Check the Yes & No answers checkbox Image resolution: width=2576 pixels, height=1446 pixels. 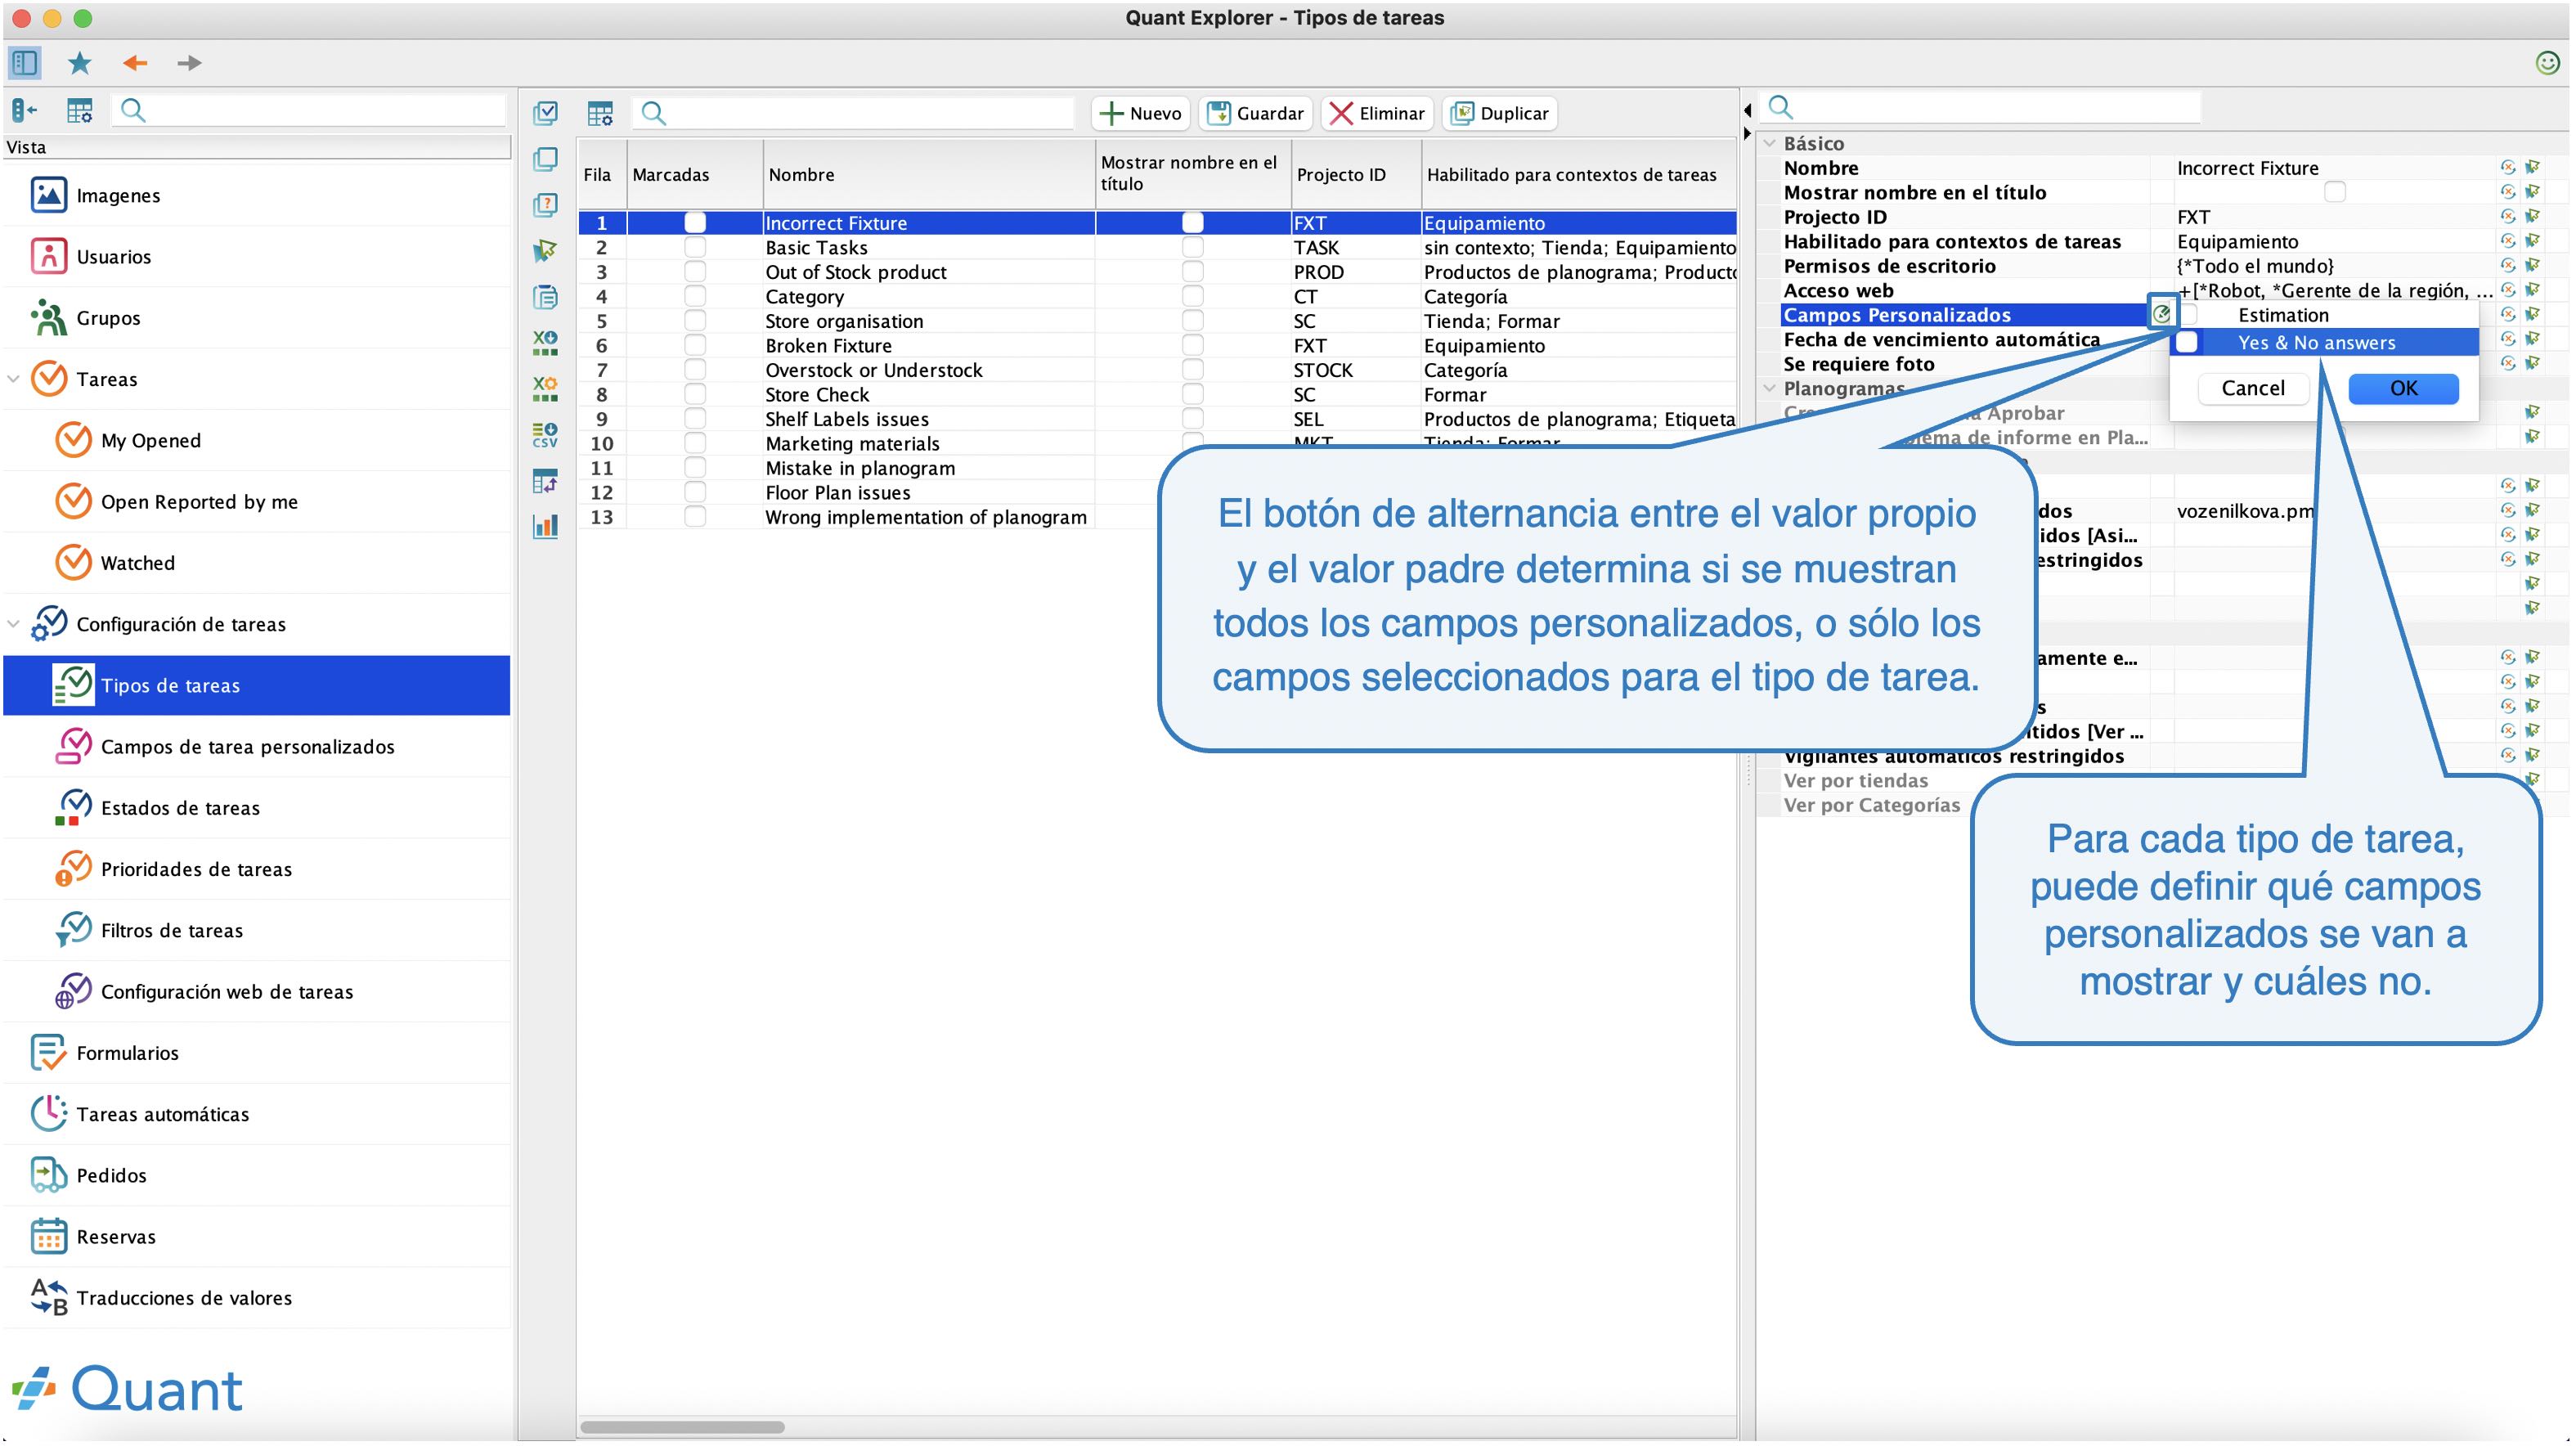point(2188,342)
